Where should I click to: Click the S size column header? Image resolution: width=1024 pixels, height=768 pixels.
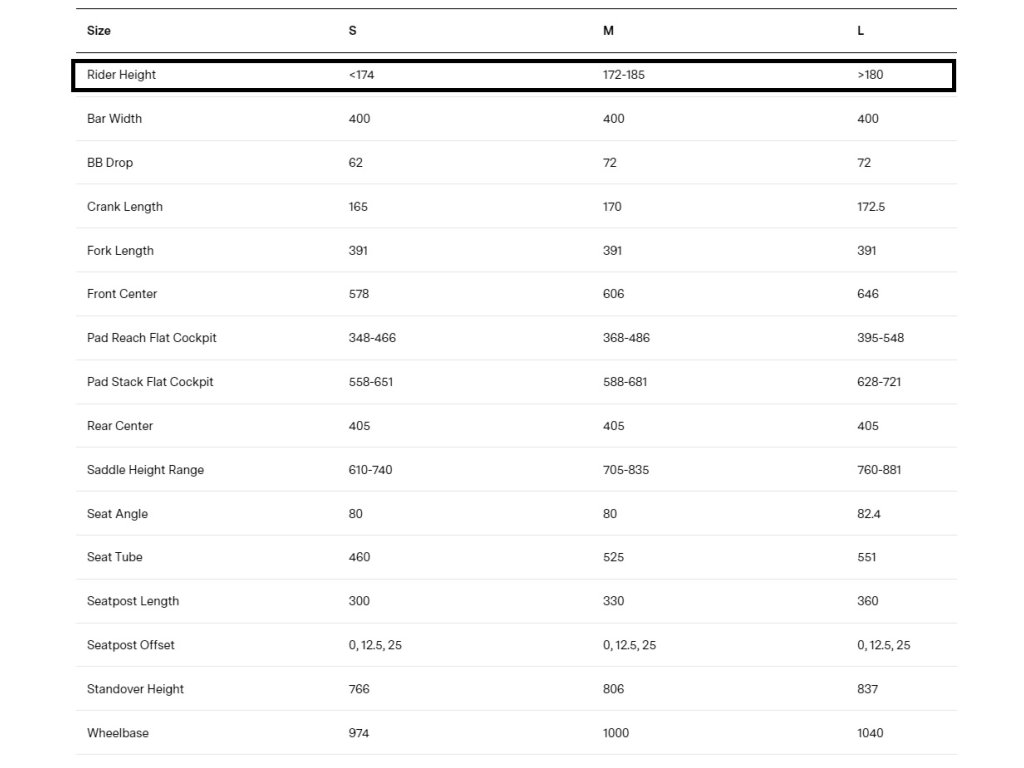(x=352, y=31)
